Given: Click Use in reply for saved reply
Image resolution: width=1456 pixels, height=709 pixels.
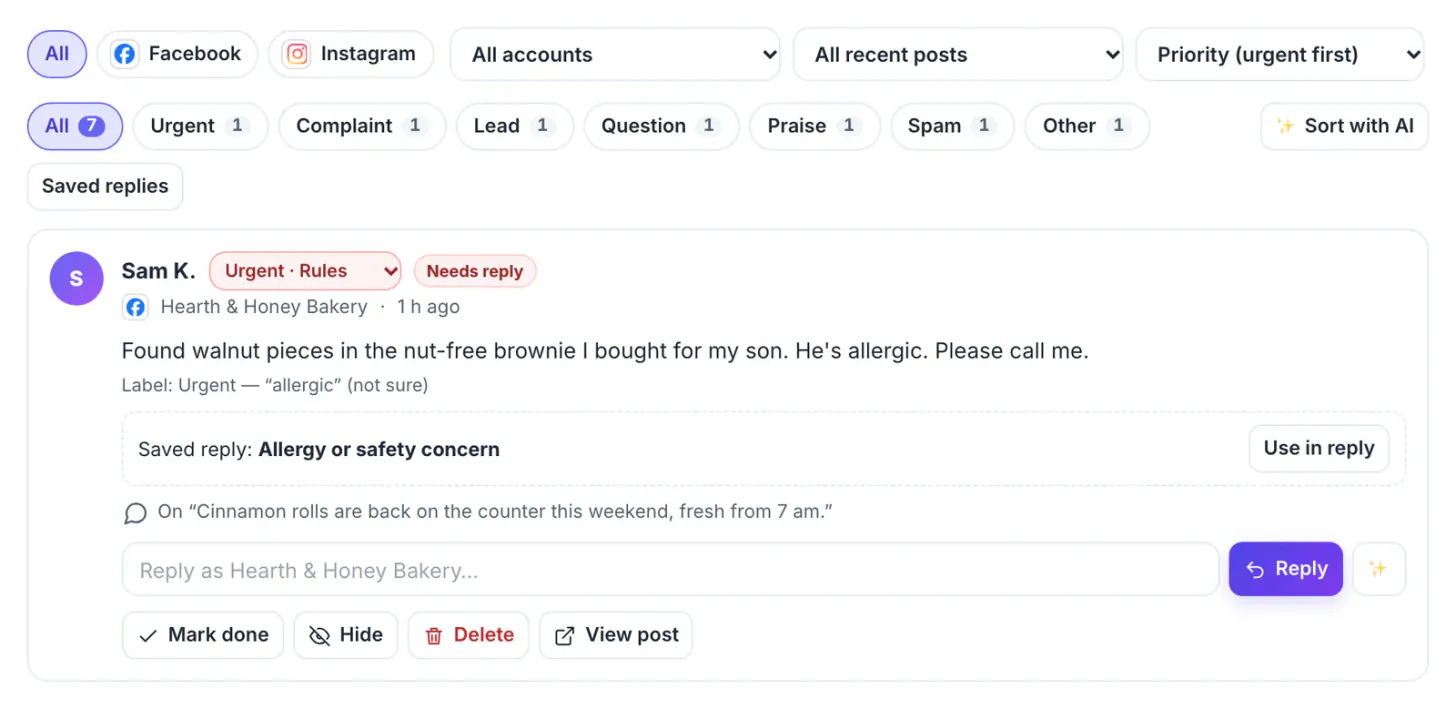Looking at the screenshot, I should (1319, 448).
